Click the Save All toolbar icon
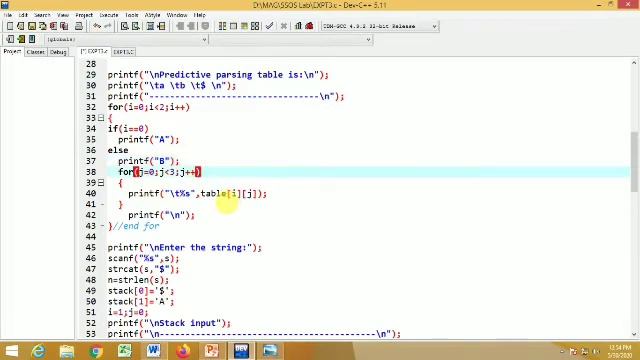Image resolution: width=640 pixels, height=360 pixels. click(42, 26)
